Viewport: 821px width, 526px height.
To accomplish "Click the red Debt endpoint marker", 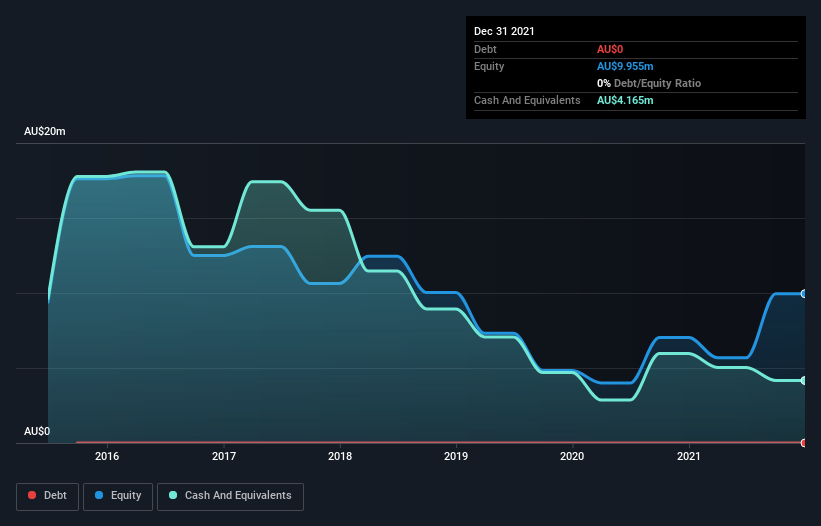I will point(804,443).
